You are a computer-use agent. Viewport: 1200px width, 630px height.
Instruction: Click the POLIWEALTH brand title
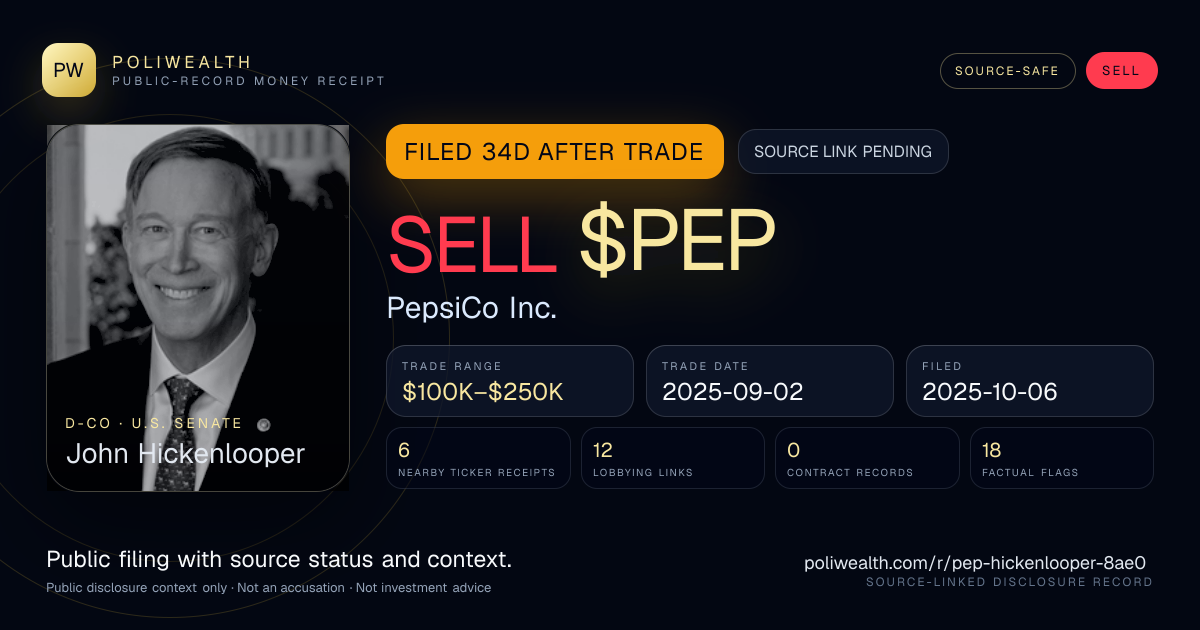coord(182,62)
